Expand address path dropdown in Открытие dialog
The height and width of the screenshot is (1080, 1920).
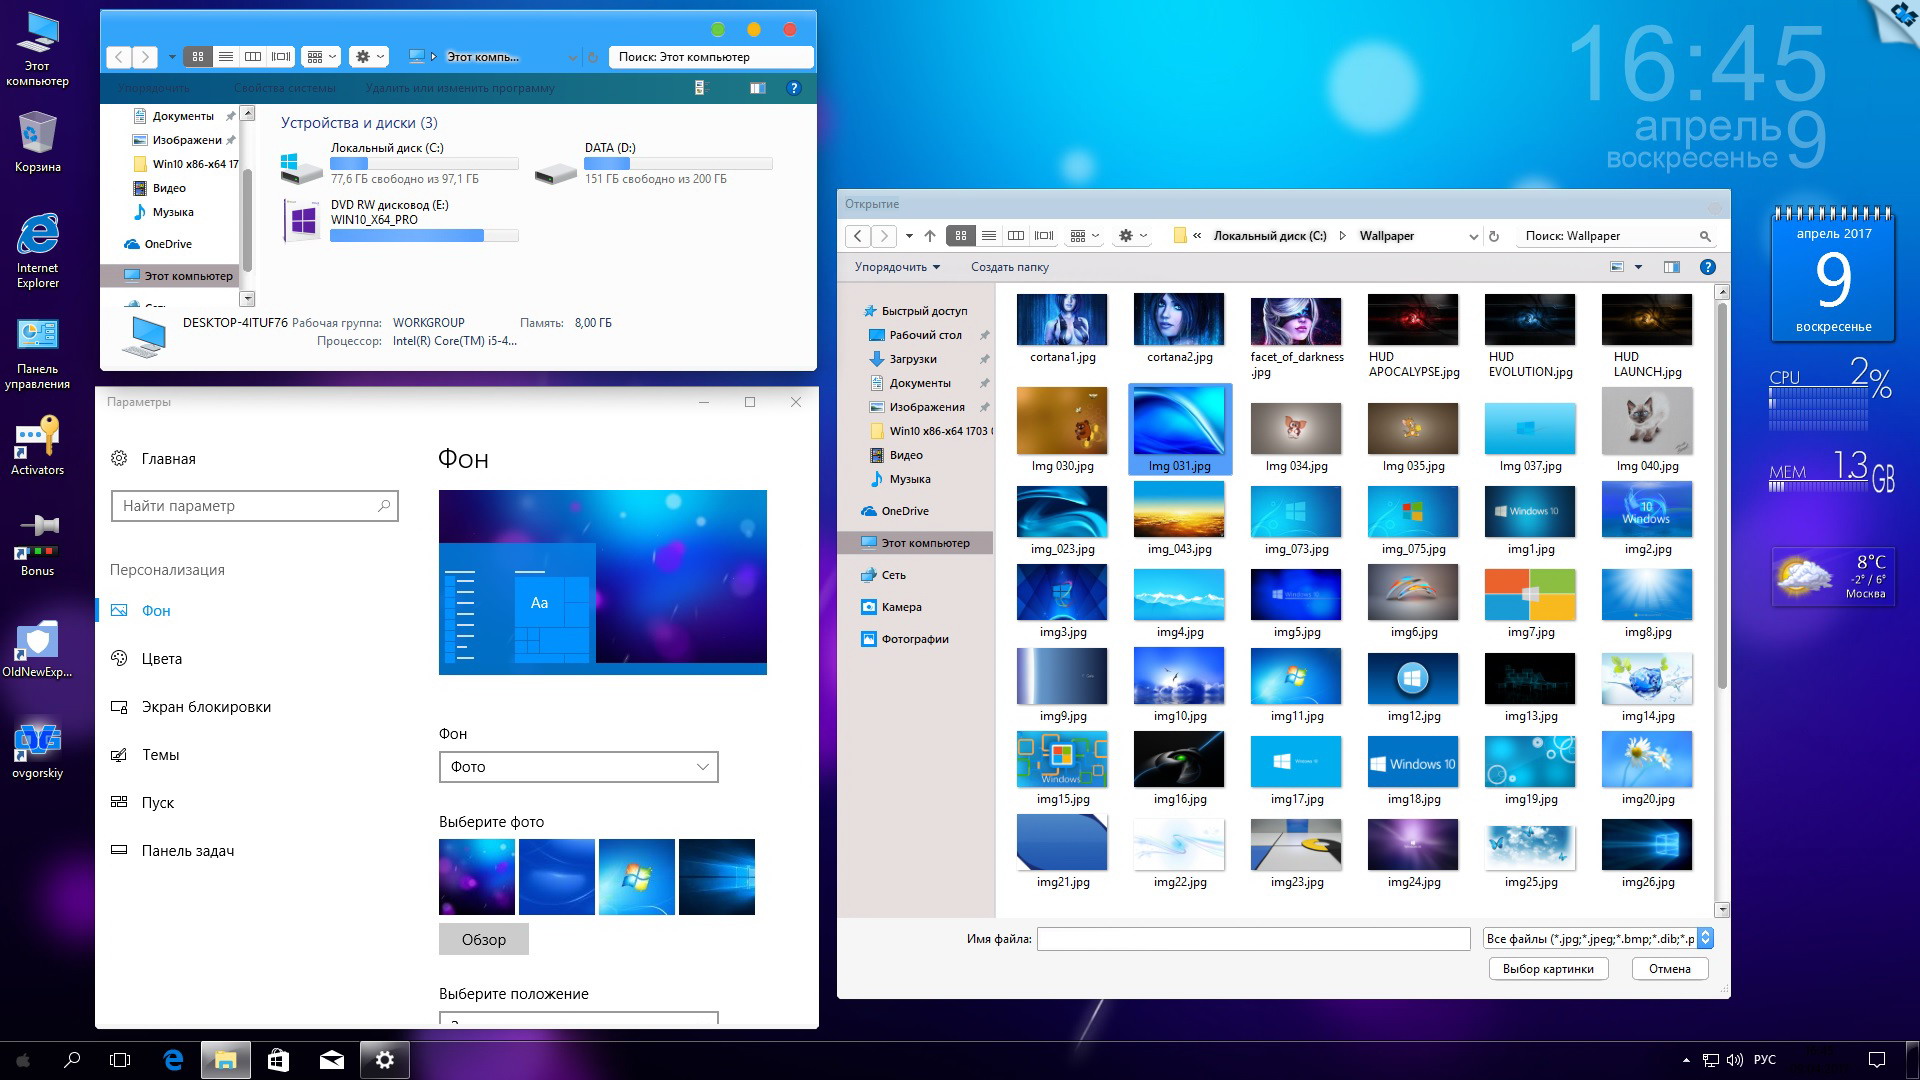click(x=1472, y=237)
